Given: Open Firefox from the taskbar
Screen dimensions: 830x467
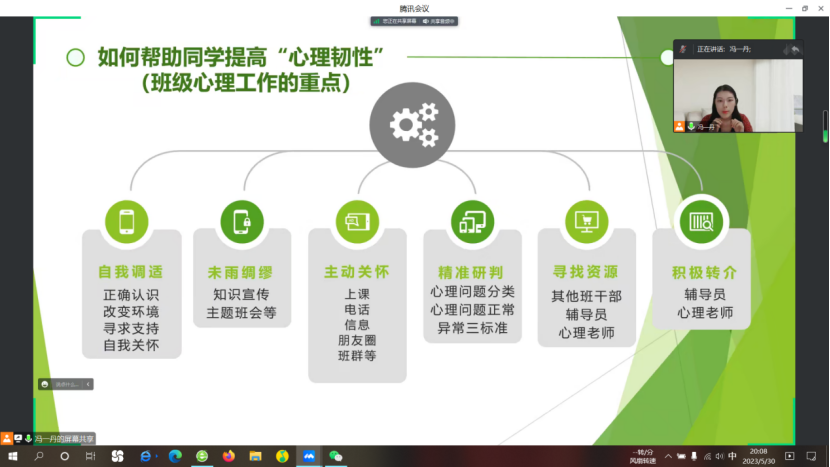Looking at the screenshot, I should [x=228, y=456].
